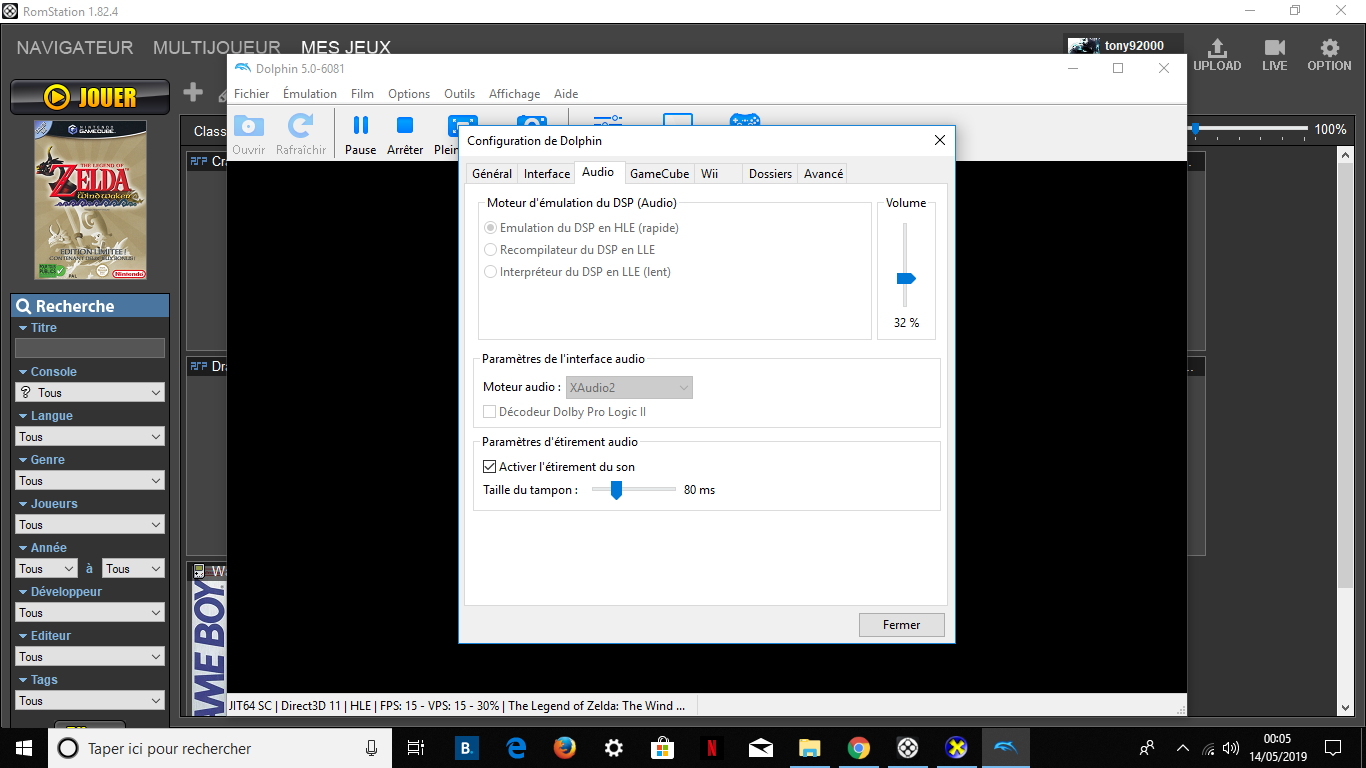Open Netflix from the taskbar
1366x768 pixels.
[x=712, y=748]
